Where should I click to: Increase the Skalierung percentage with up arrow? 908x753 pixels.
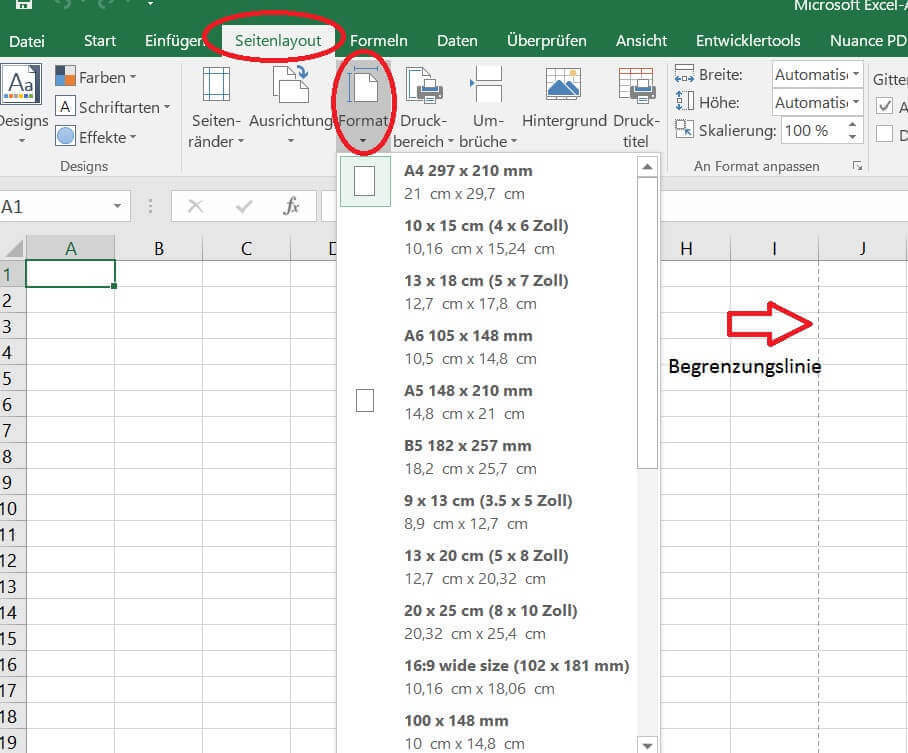[852, 125]
